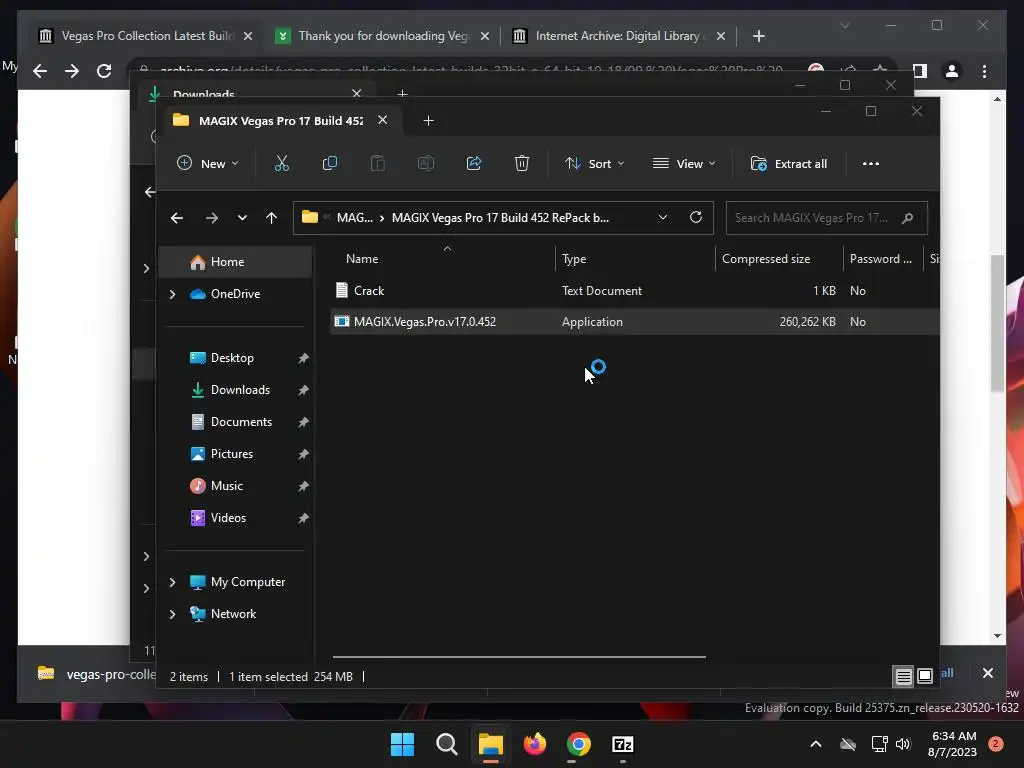Open taskbar Search
Image resolution: width=1024 pixels, height=768 pixels.
coord(447,744)
